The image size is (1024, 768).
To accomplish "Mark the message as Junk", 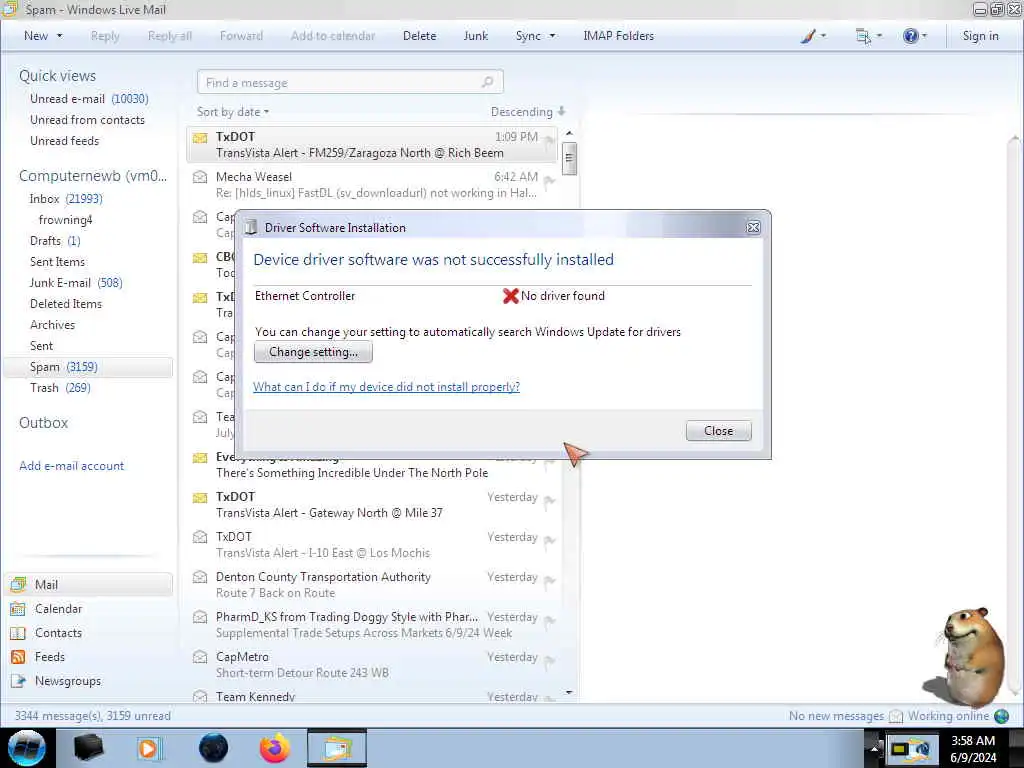I will [475, 36].
